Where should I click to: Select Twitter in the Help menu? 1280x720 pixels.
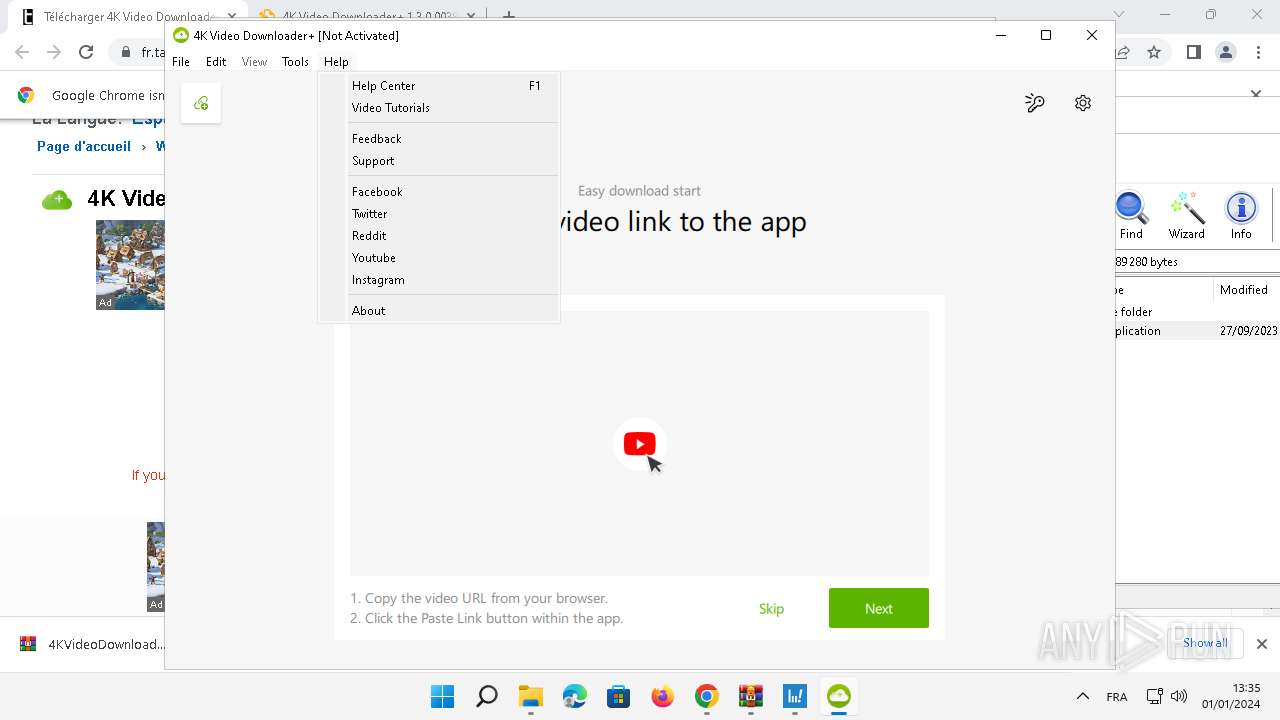click(x=439, y=214)
